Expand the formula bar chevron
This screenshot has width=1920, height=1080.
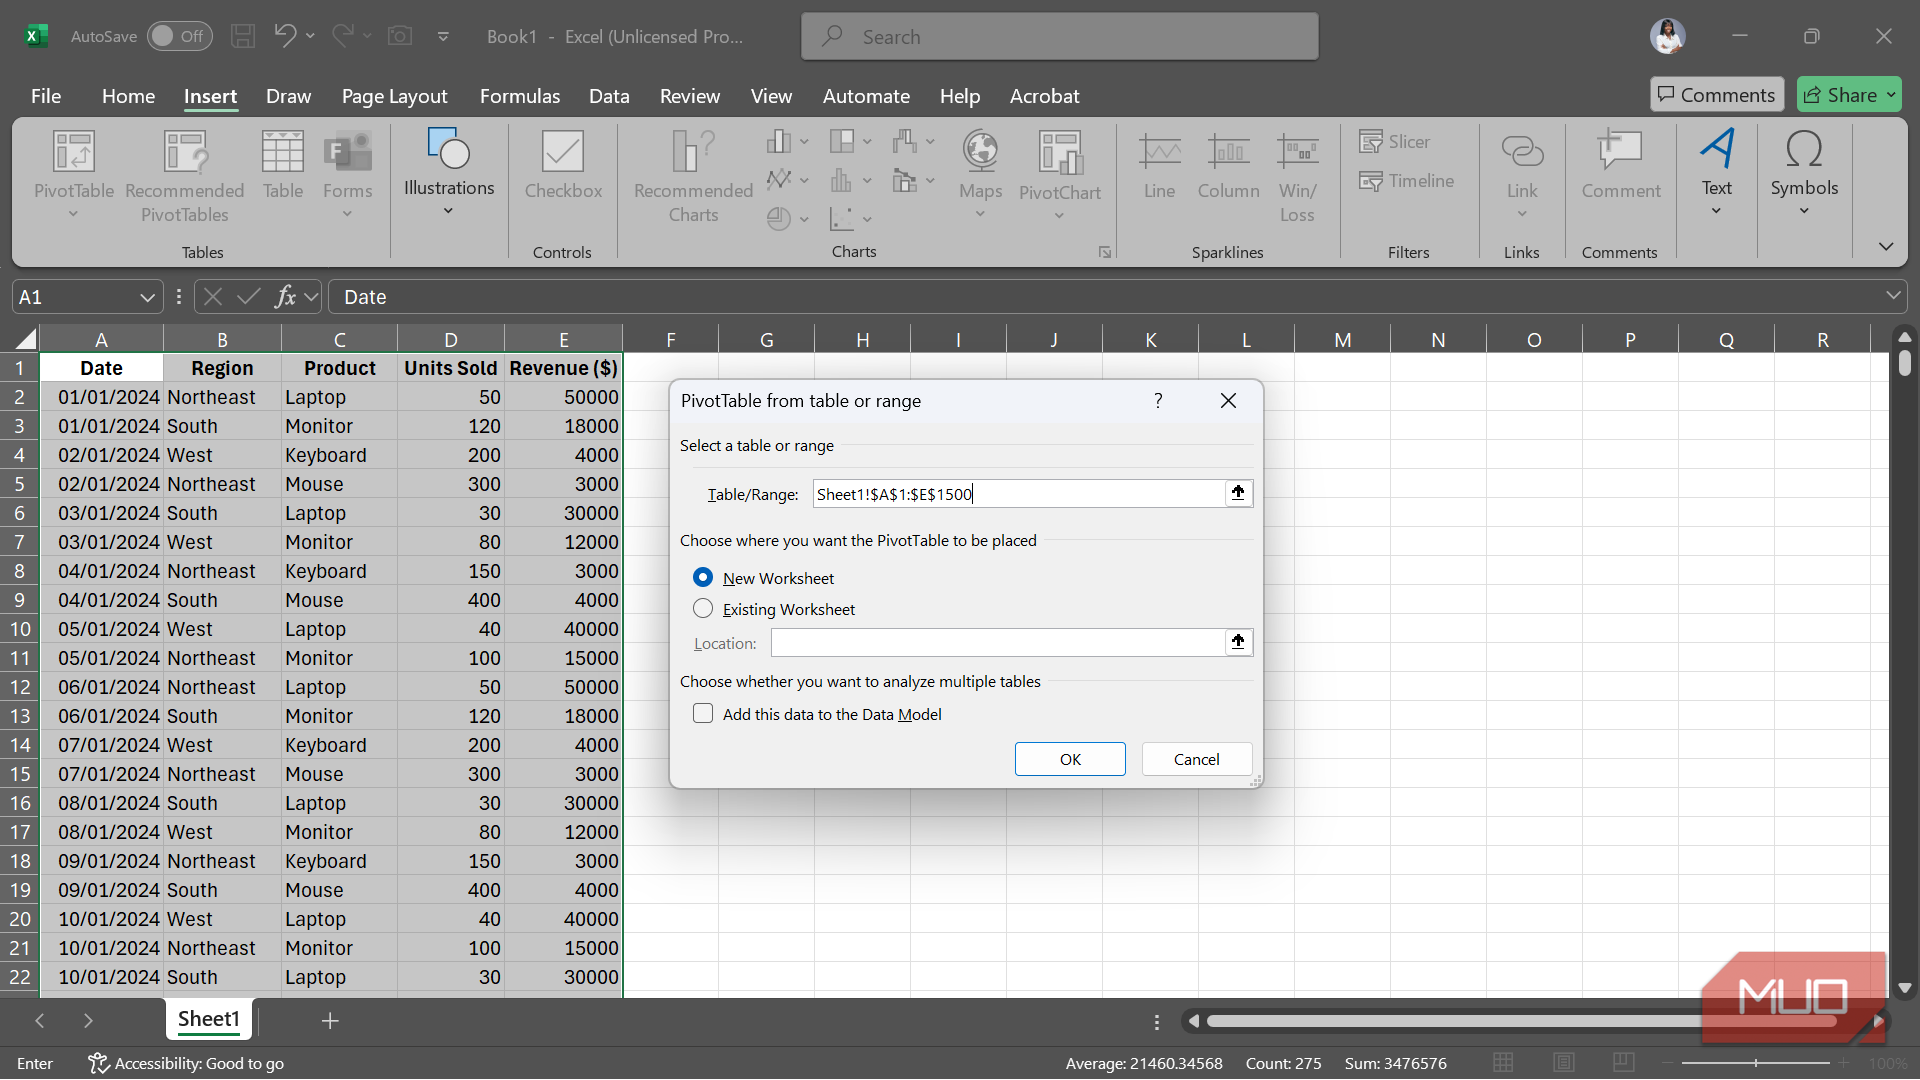[1892, 296]
